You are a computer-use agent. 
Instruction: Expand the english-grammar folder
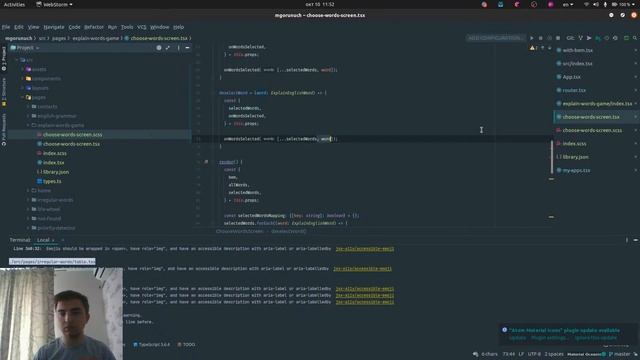(29, 116)
